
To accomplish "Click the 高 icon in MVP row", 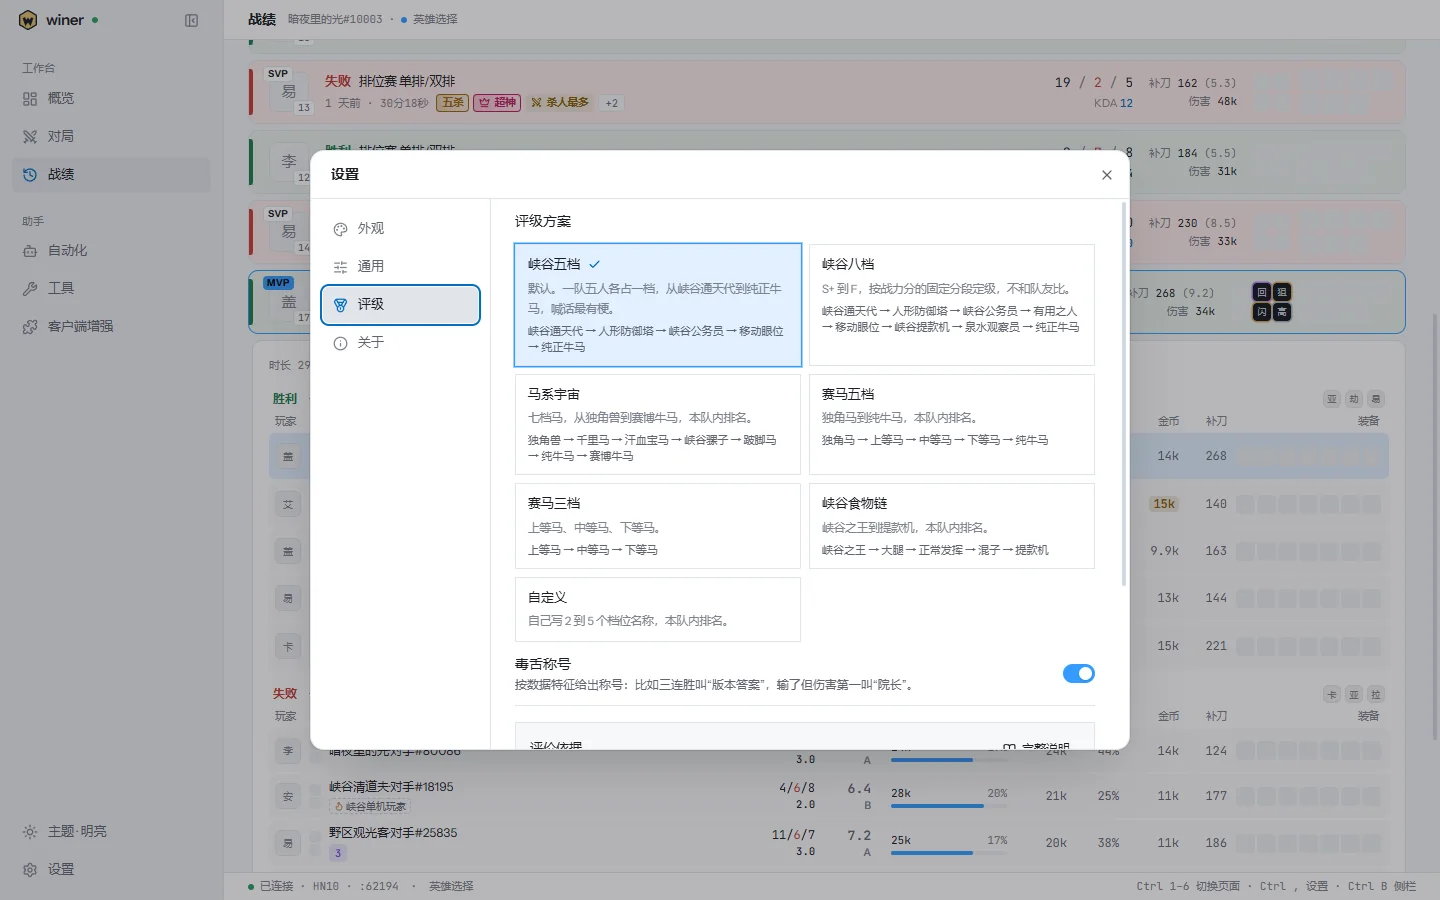I will pyautogui.click(x=1282, y=312).
